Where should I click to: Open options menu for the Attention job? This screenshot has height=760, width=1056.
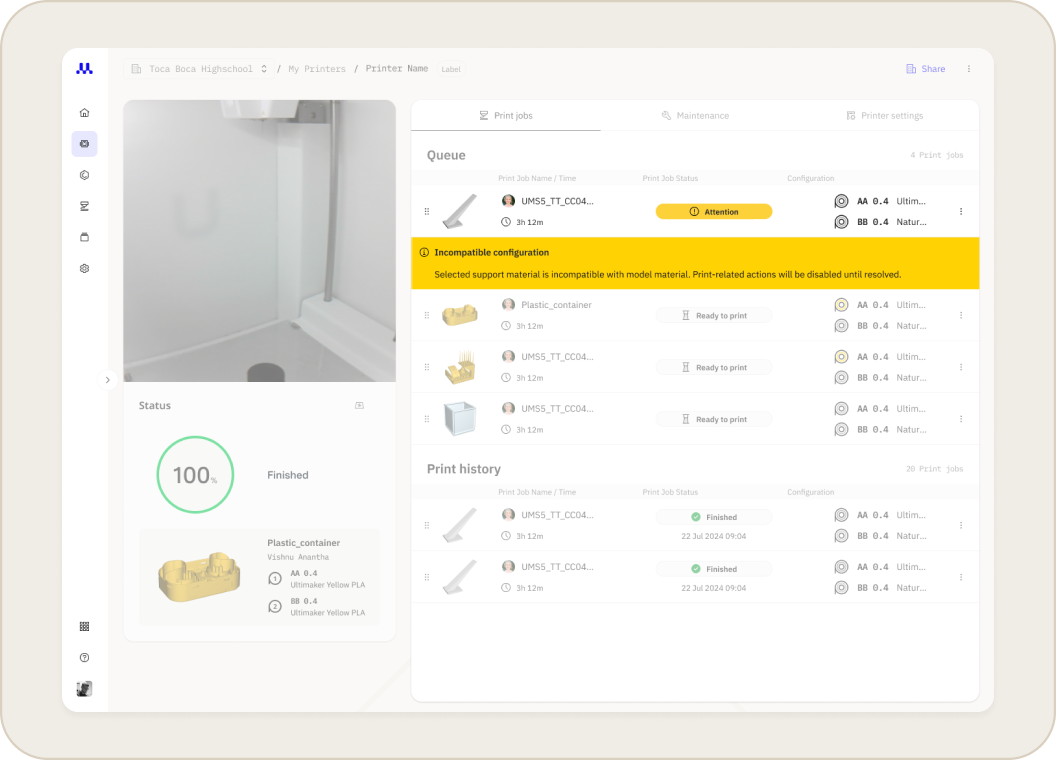[961, 212]
